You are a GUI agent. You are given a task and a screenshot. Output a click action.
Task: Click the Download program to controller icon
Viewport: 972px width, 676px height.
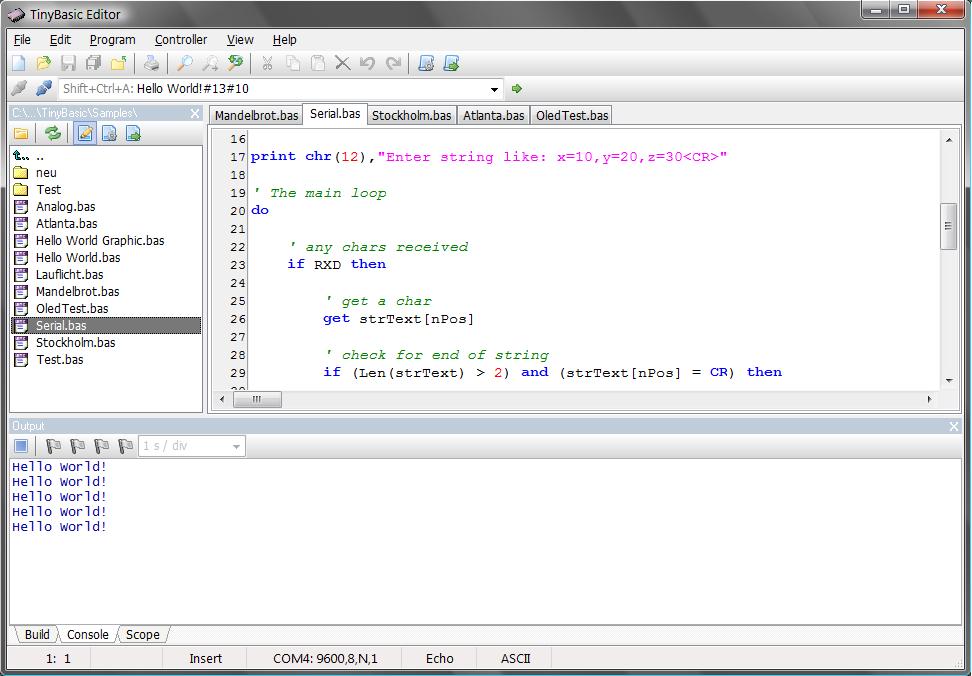pyautogui.click(x=451, y=64)
